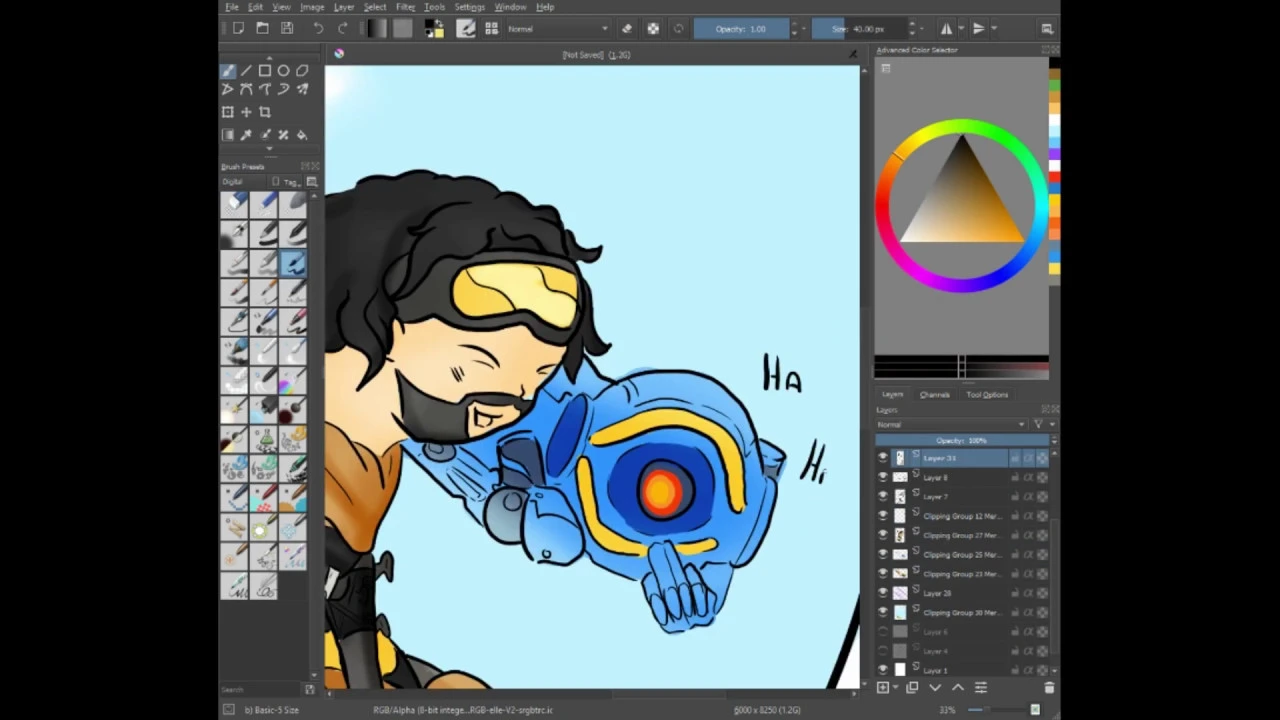The width and height of the screenshot is (1280, 720).
Task: Add a new paint layer
Action: 882,688
